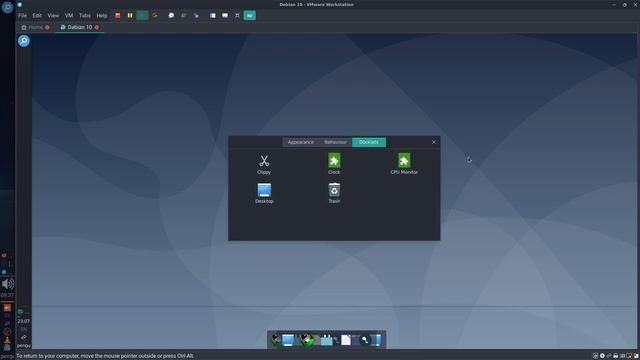Click the green play VM button
Image resolution: width=640 pixels, height=360 pixels.
click(x=142, y=16)
